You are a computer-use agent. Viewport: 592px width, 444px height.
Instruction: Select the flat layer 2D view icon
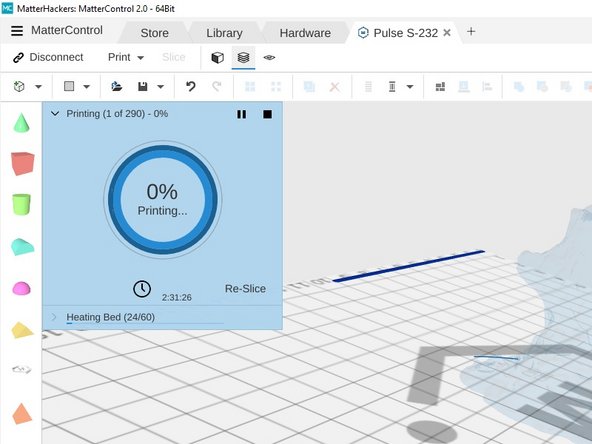click(269, 57)
